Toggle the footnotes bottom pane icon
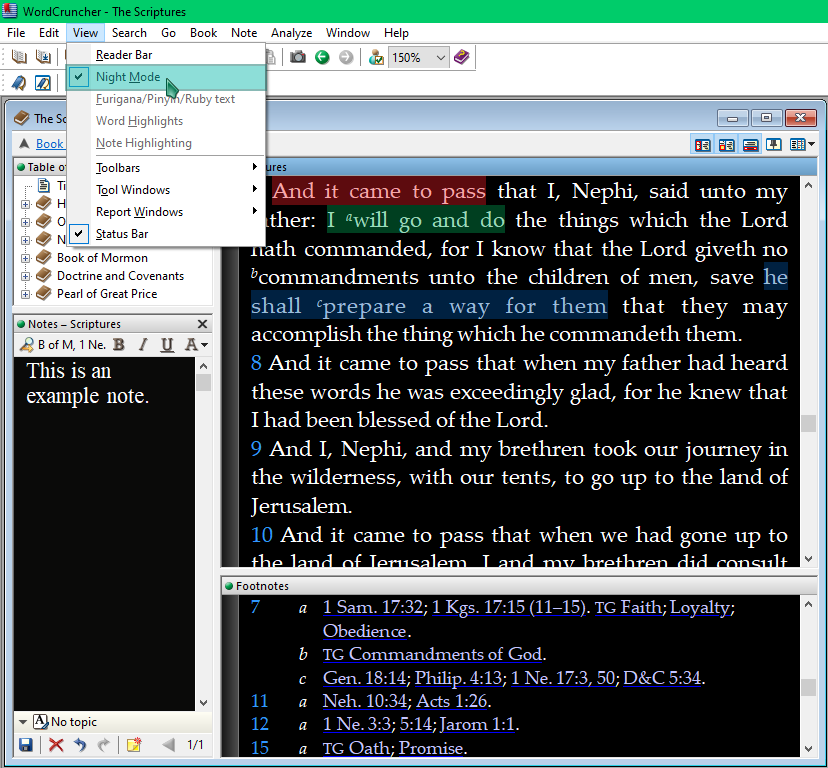 click(750, 145)
